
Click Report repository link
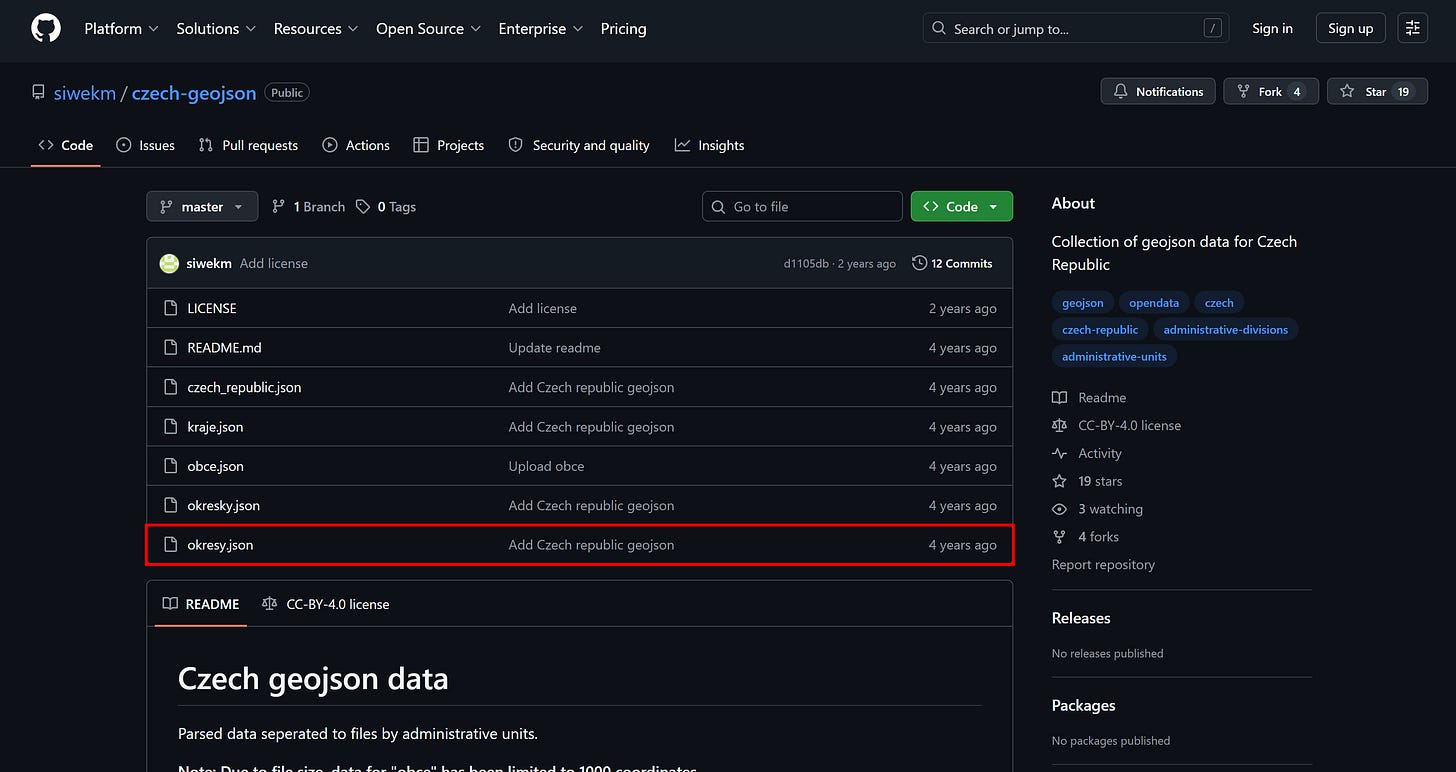pyautogui.click(x=1103, y=565)
